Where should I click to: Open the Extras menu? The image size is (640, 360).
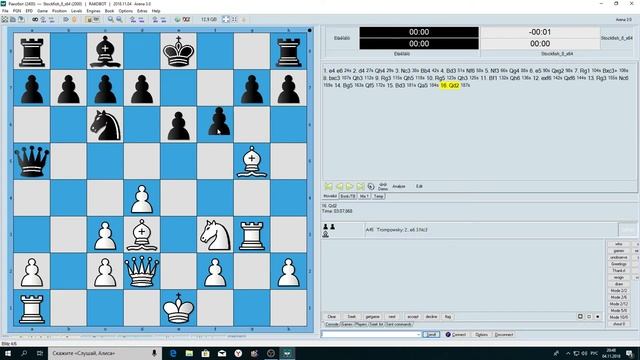(x=142, y=11)
